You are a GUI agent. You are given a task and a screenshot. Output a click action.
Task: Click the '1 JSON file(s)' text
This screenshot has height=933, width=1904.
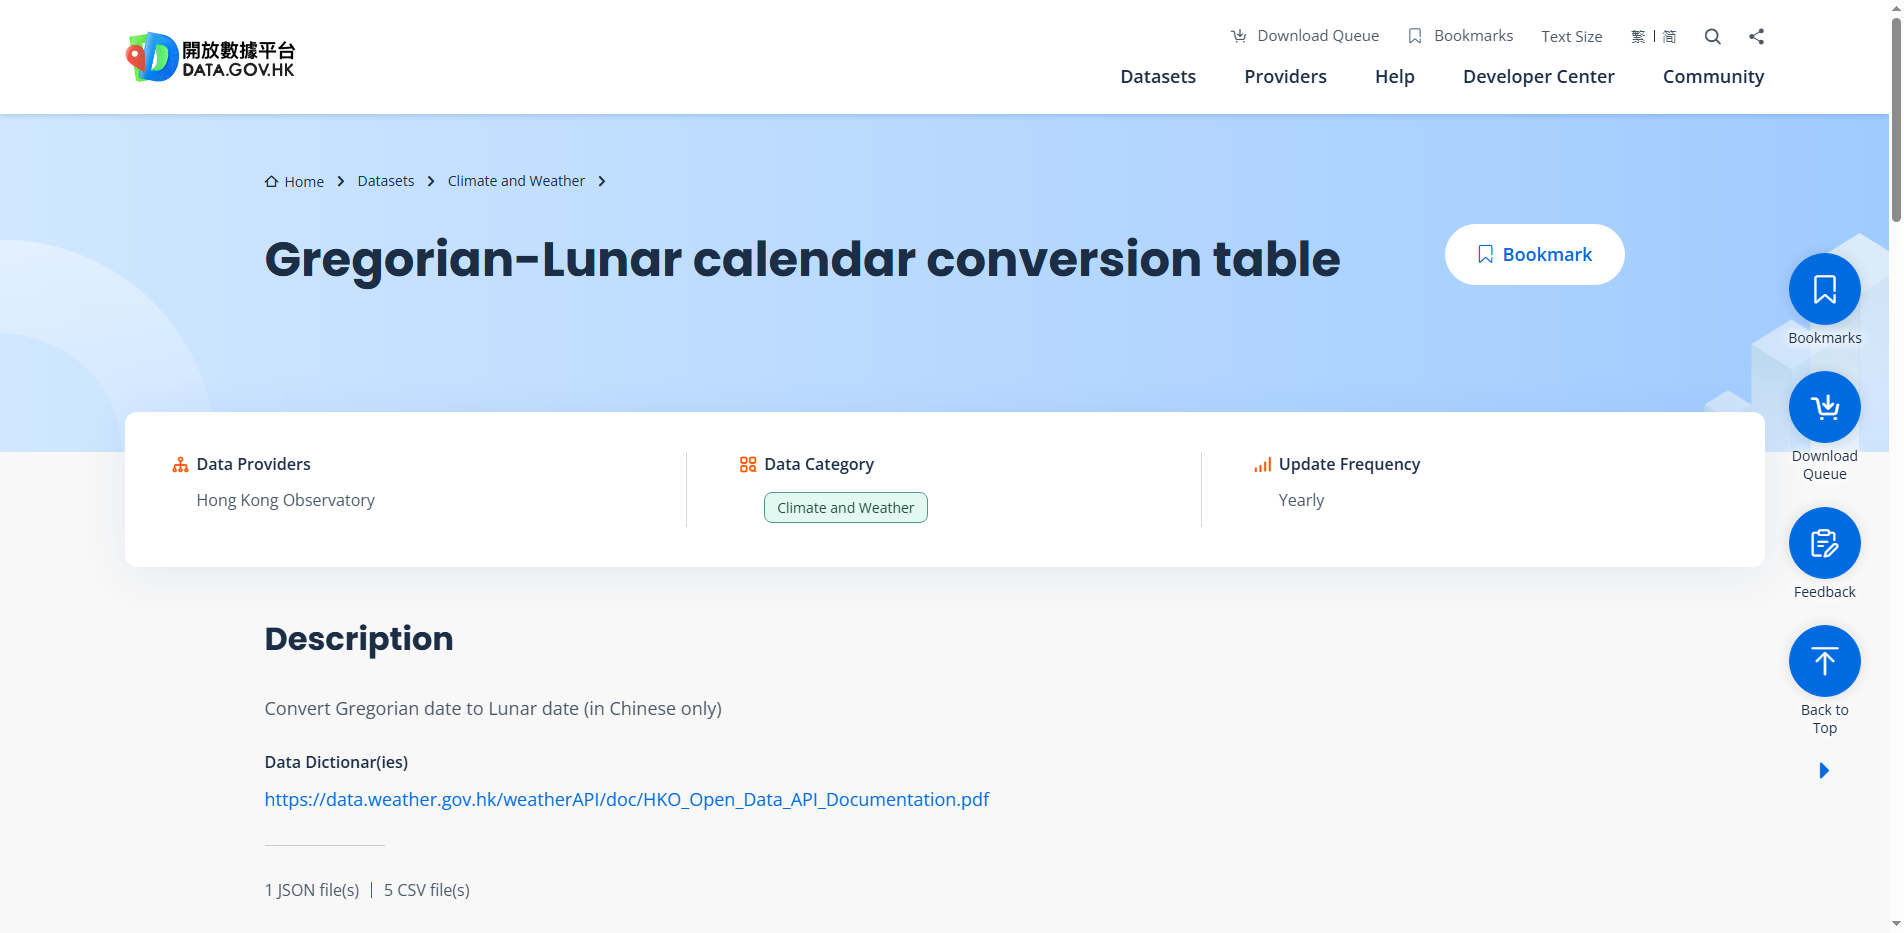312,890
